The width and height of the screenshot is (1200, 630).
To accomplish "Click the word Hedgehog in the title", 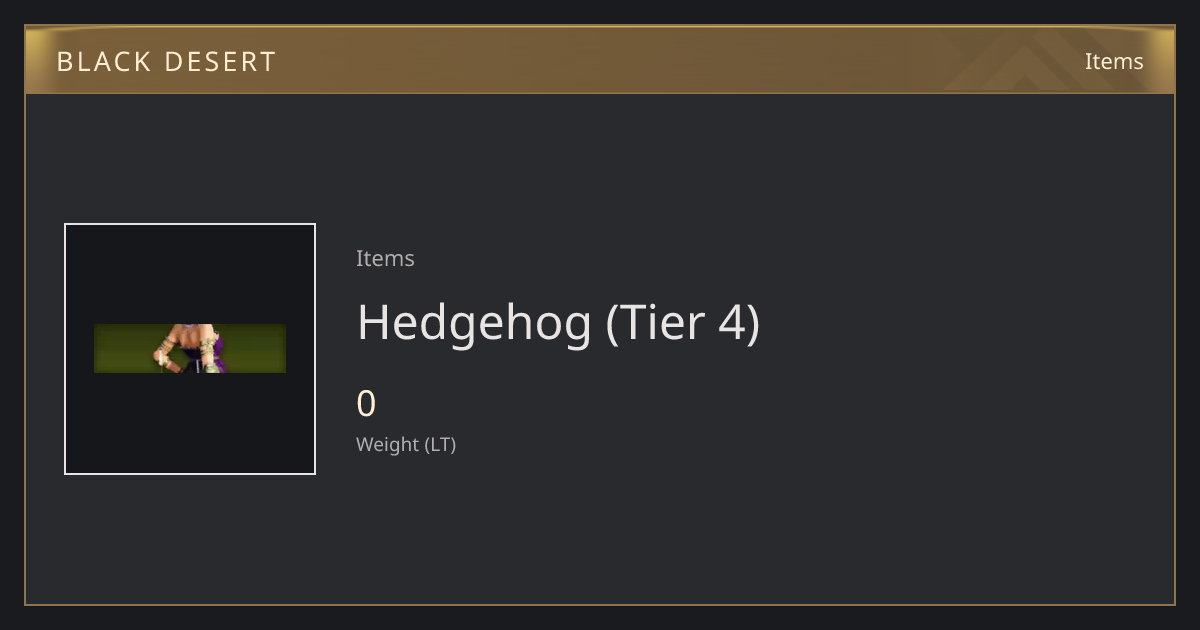I will pos(475,323).
